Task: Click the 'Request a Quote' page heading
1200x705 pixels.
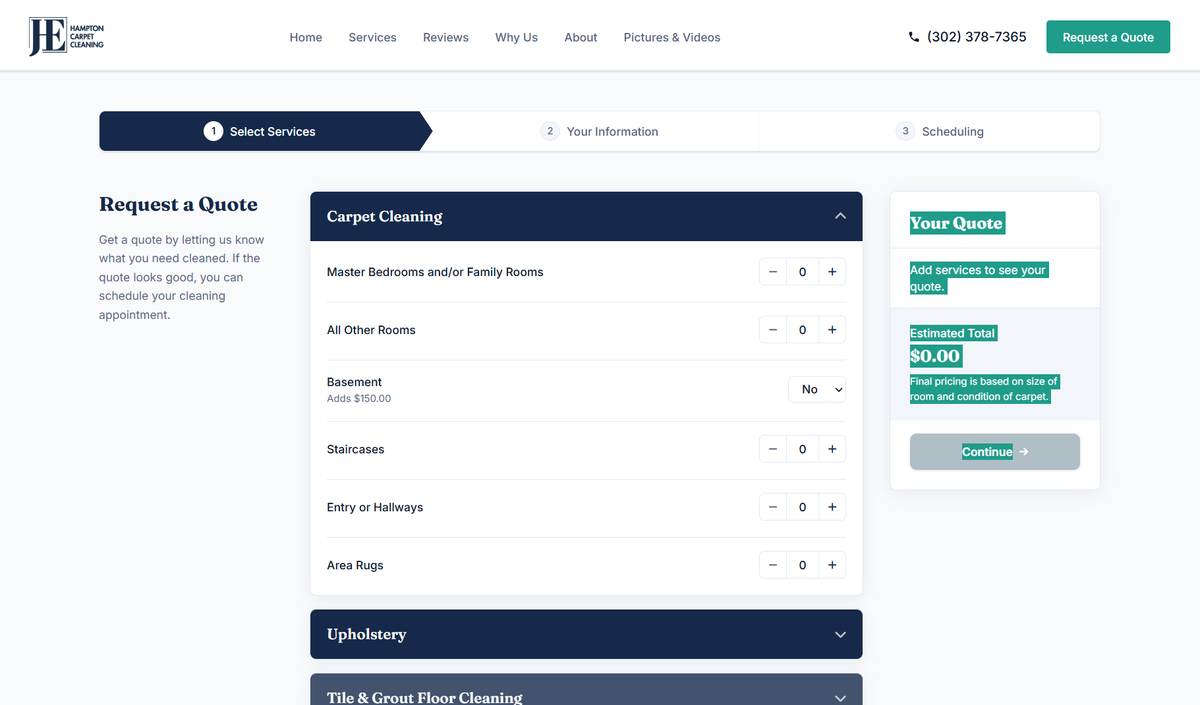Action: pos(178,204)
